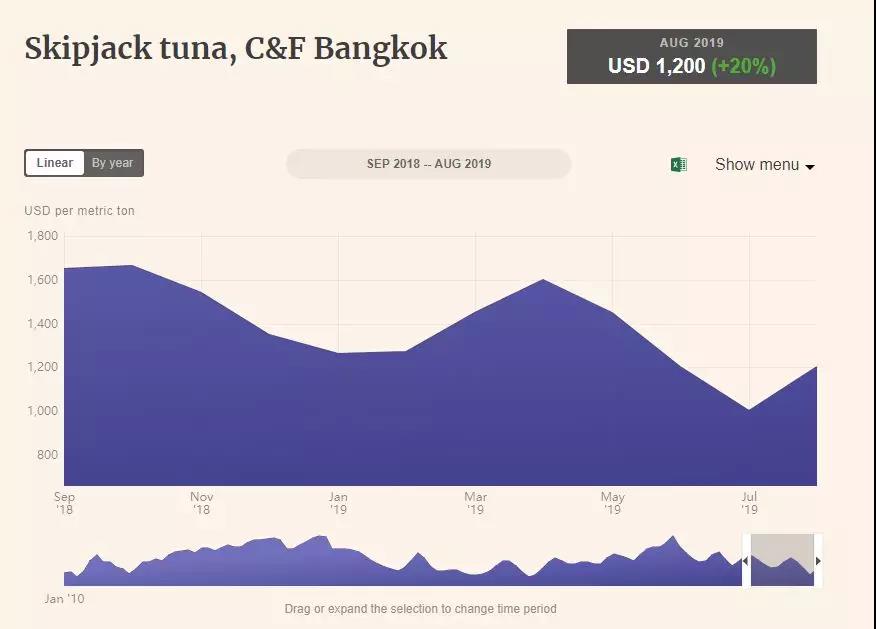Switch the chart to Linear view

(55, 163)
